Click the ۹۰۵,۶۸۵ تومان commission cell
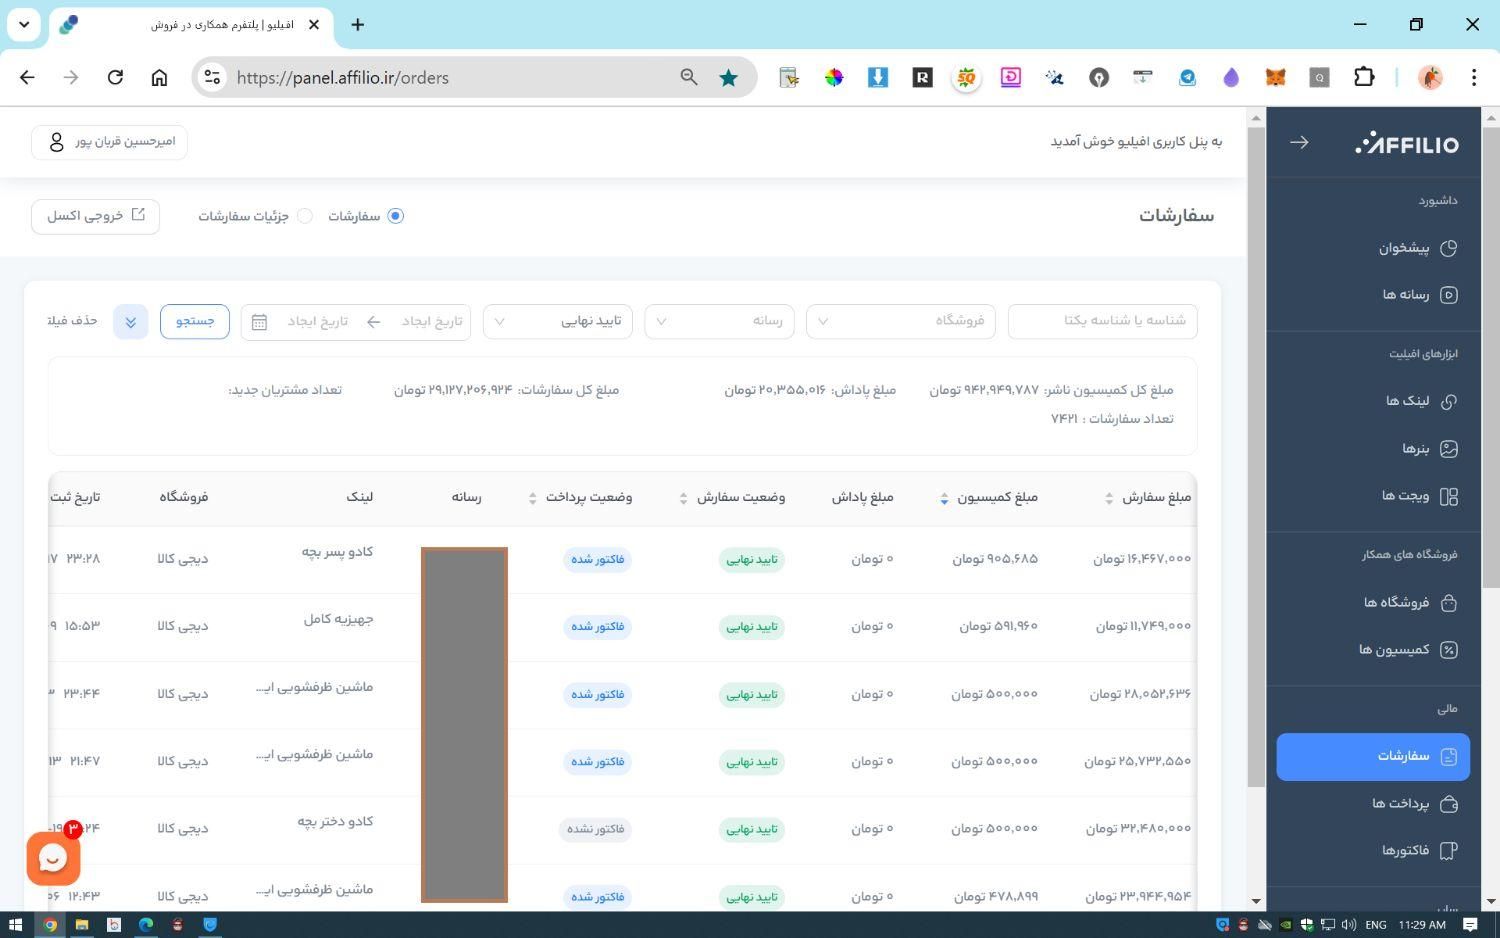The height and width of the screenshot is (938, 1500). pyautogui.click(x=995, y=559)
